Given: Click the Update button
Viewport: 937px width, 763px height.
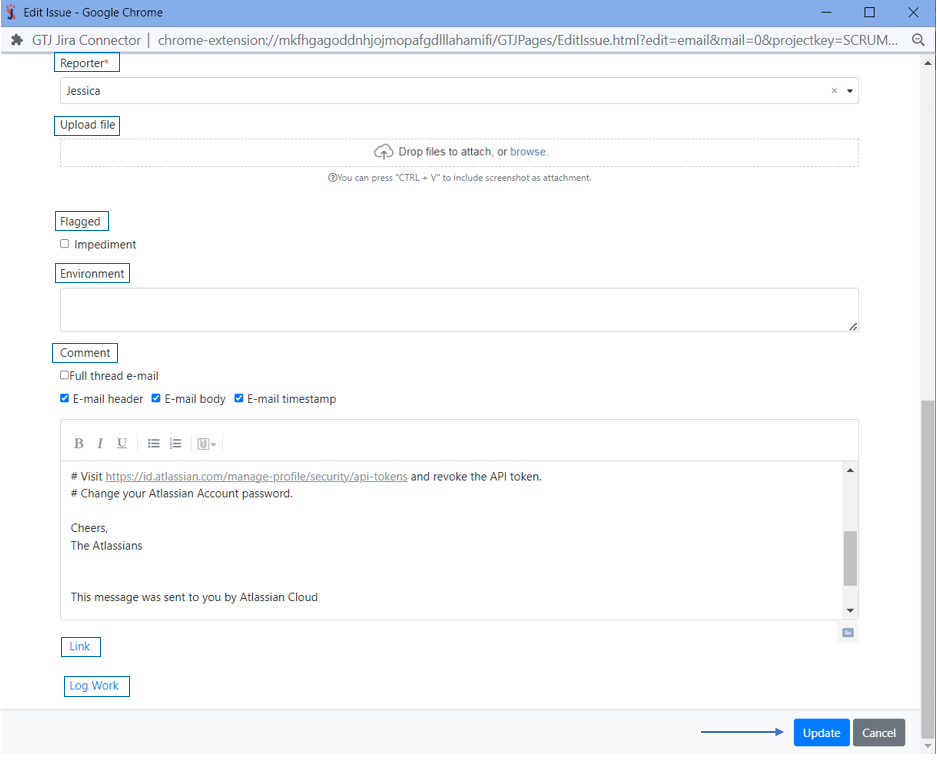Looking at the screenshot, I should 821,733.
